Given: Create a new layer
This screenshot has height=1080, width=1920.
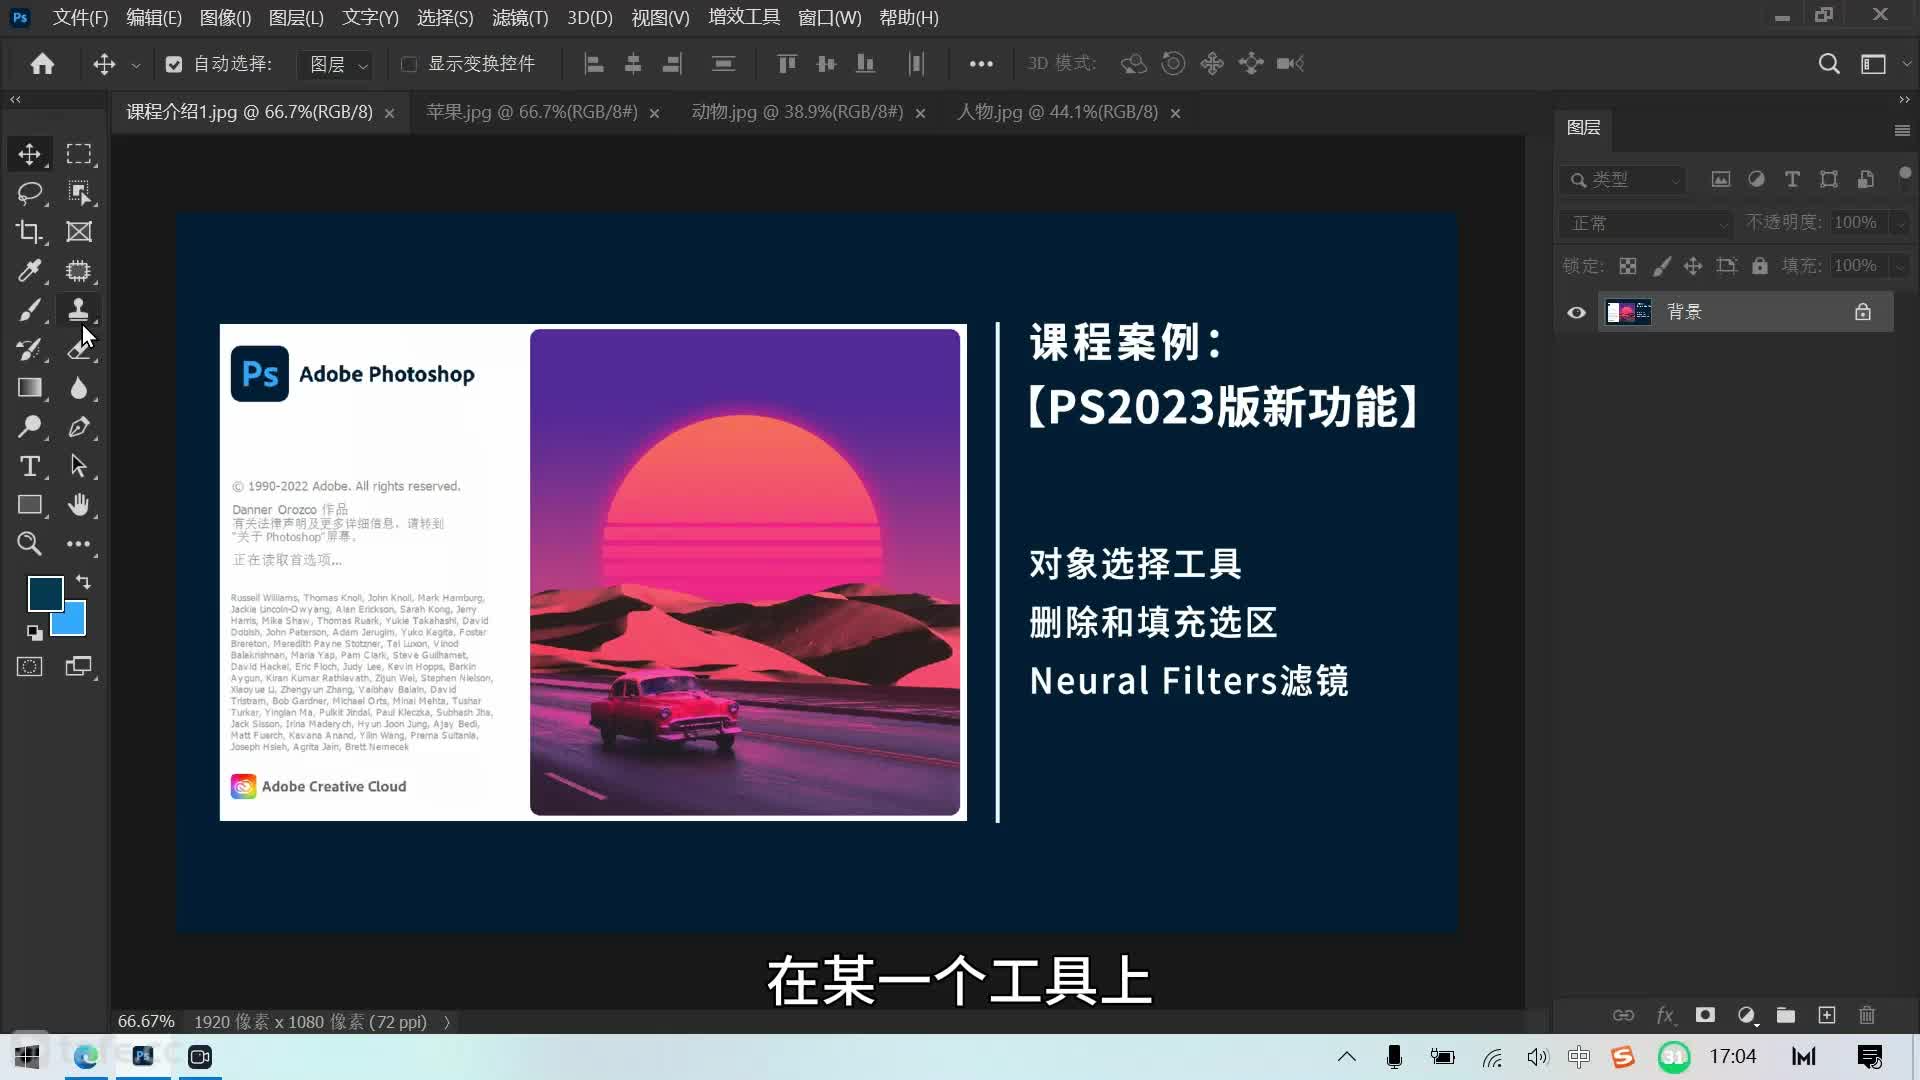Looking at the screenshot, I should pos(1826,1015).
